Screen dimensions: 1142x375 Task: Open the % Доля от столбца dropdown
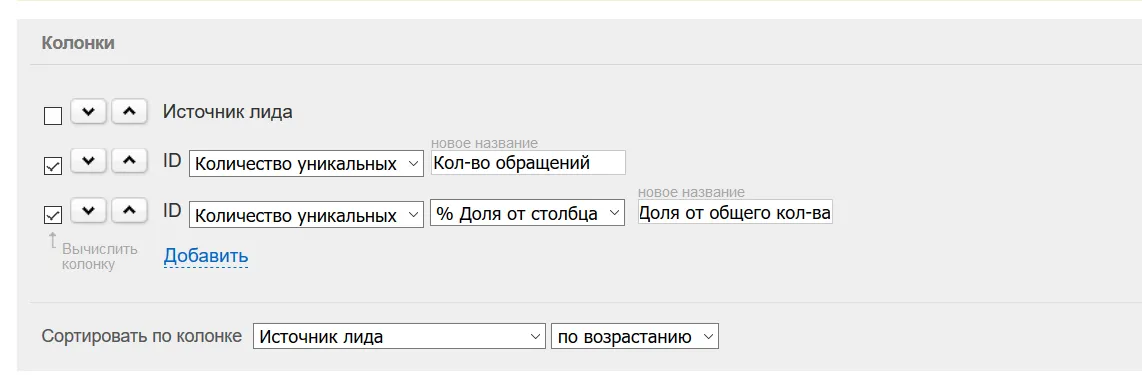tap(527, 213)
